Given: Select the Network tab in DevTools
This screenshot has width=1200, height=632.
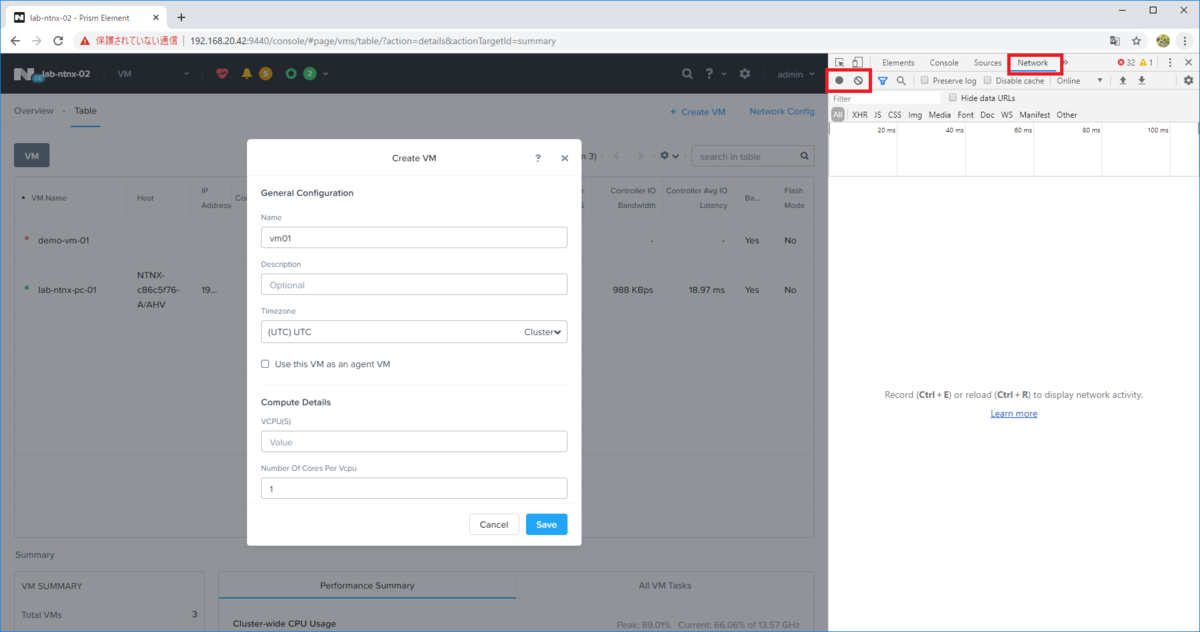Looking at the screenshot, I should (1033, 62).
